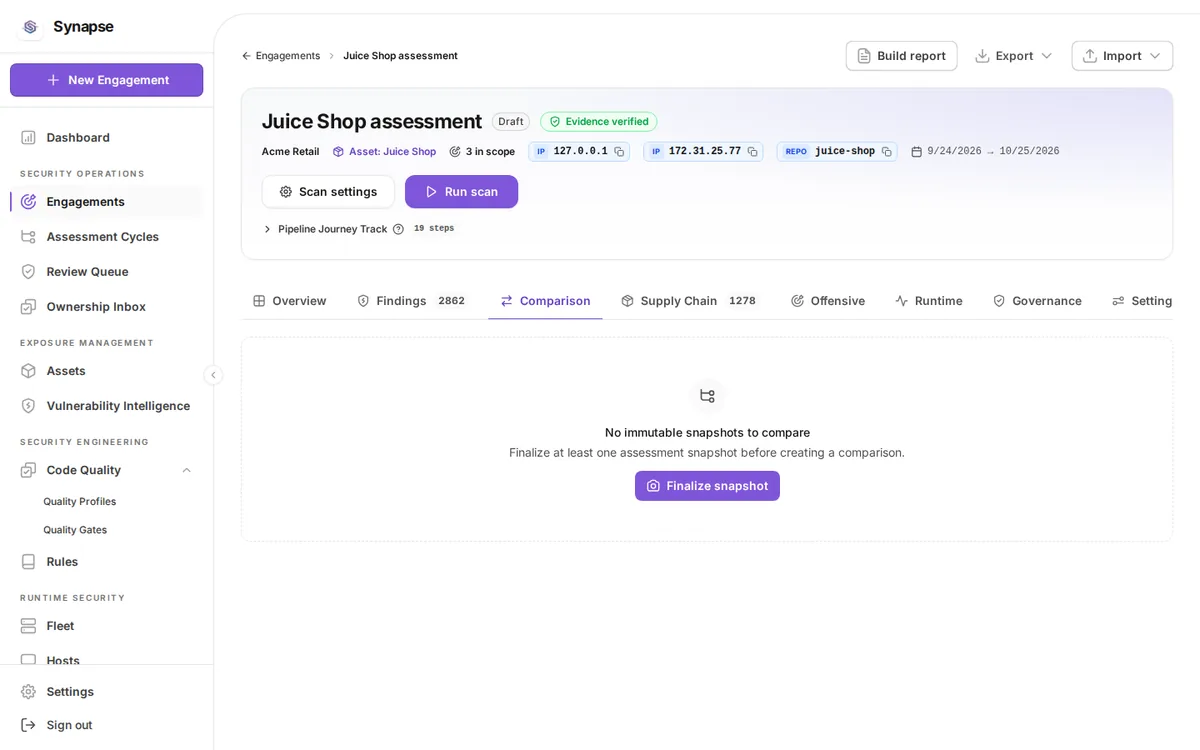This screenshot has width=1200, height=750.
Task: Click the Dashboard chart icon
Action: 28,138
